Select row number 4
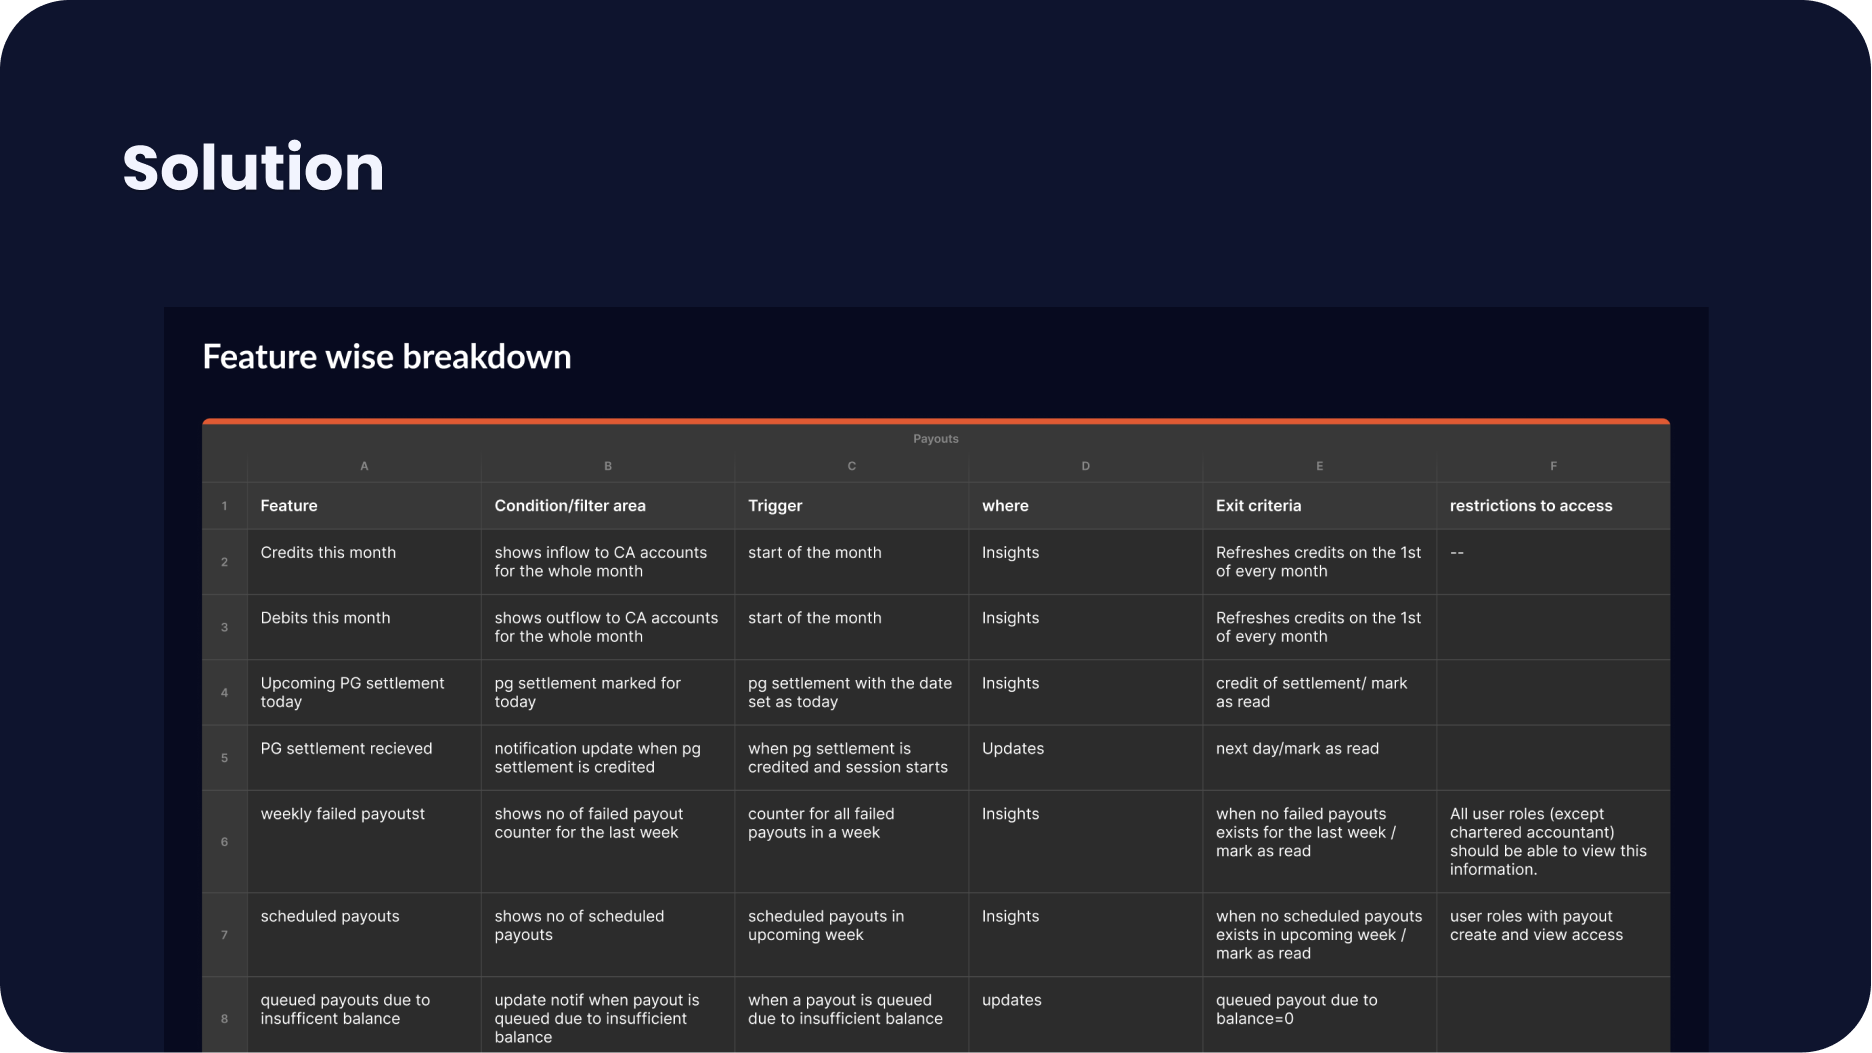Image resolution: width=1872 pixels, height=1053 pixels. [224, 692]
